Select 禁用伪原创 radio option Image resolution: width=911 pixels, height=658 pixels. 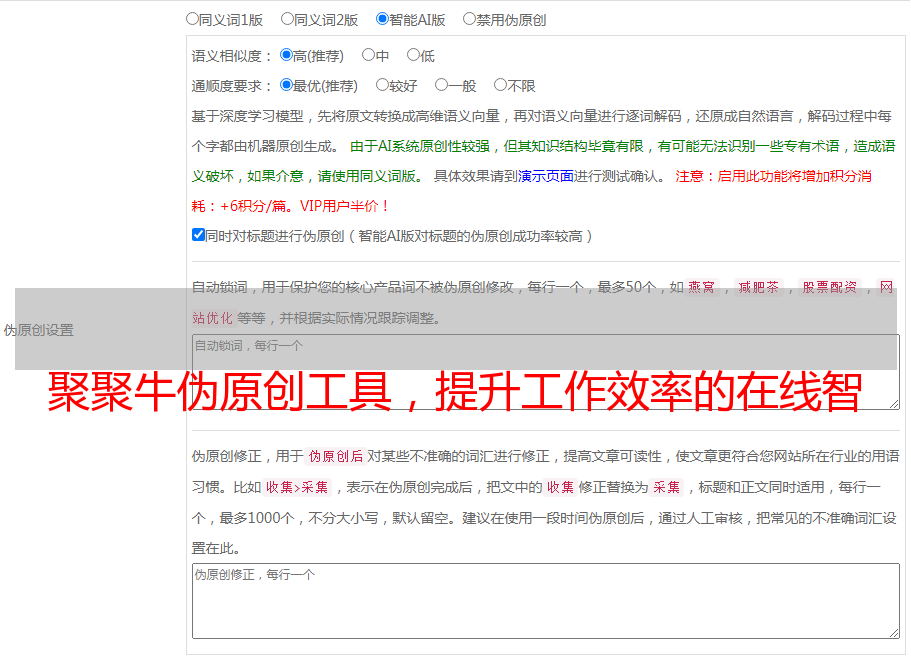coord(469,19)
